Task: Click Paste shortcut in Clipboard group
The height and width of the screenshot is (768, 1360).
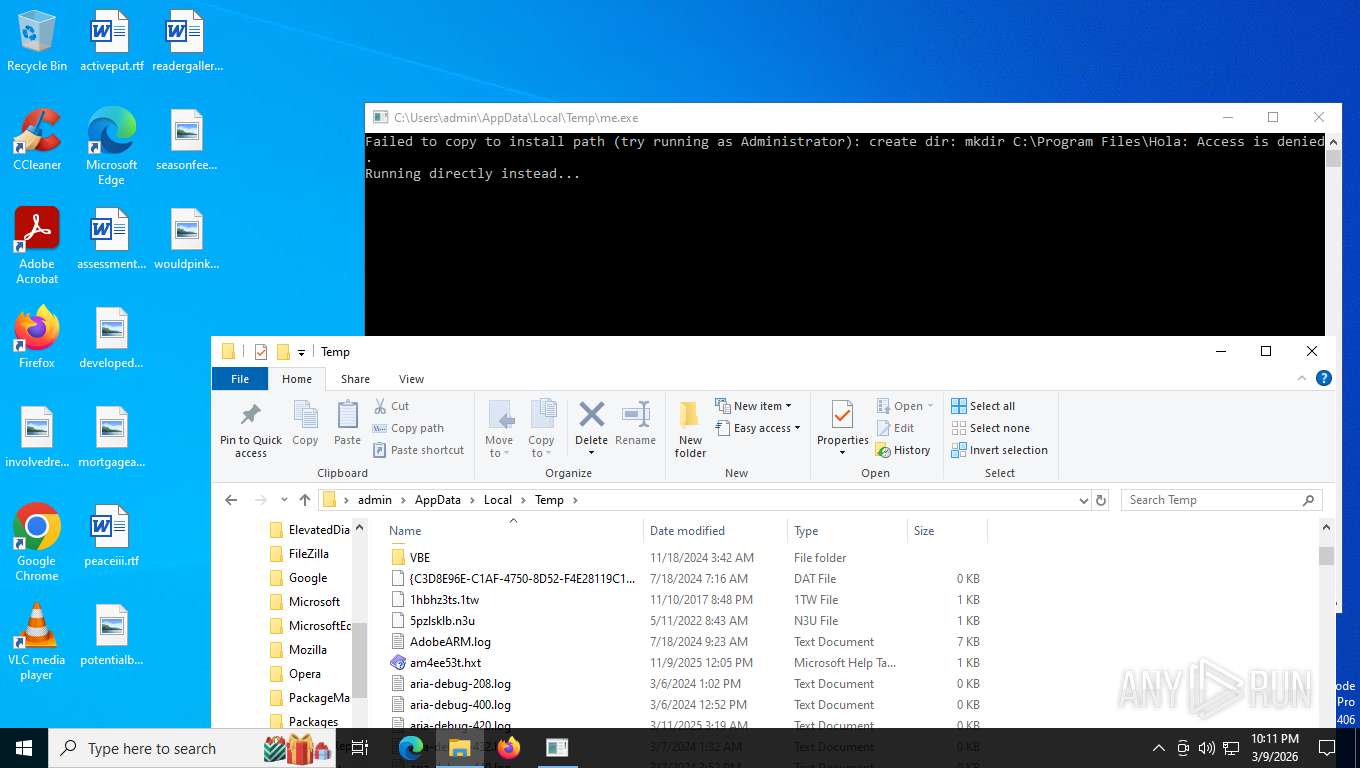Action: pyautogui.click(x=418, y=450)
